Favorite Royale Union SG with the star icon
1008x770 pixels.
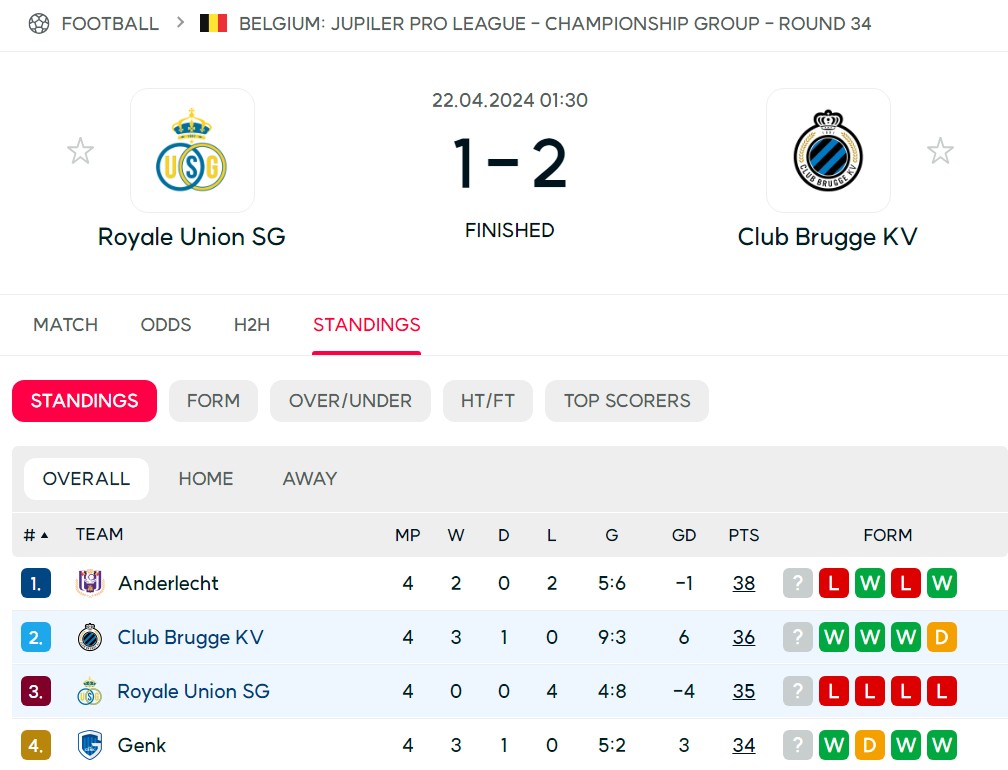(x=80, y=151)
